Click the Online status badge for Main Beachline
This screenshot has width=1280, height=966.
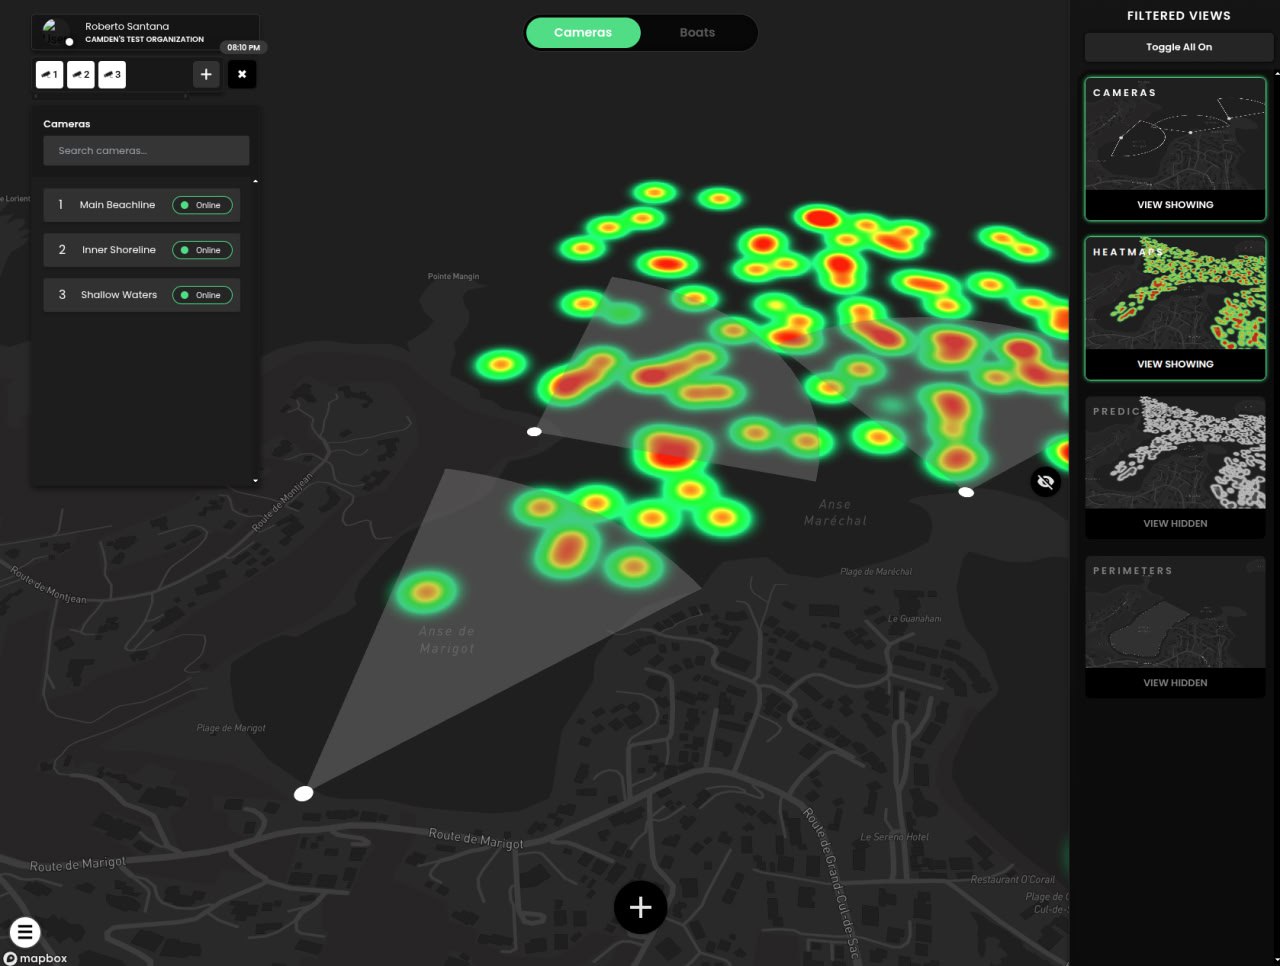[x=202, y=205]
